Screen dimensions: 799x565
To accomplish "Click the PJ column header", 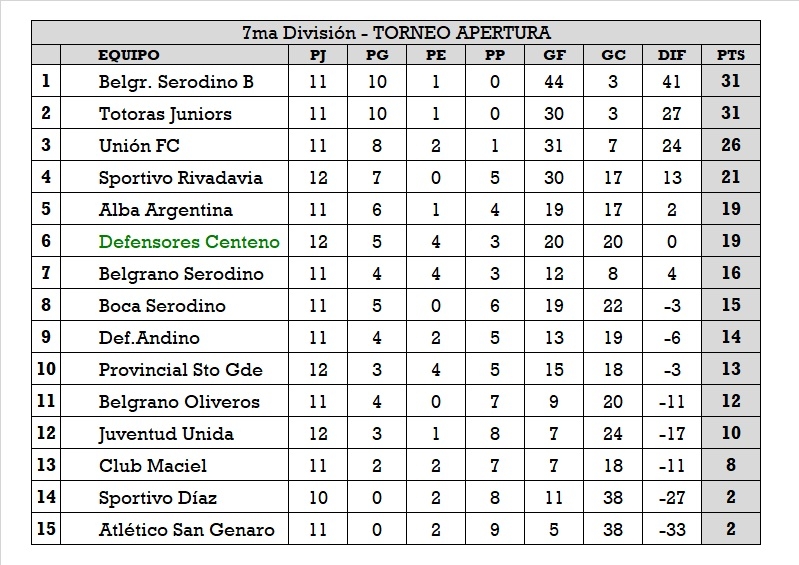I will coord(318,55).
